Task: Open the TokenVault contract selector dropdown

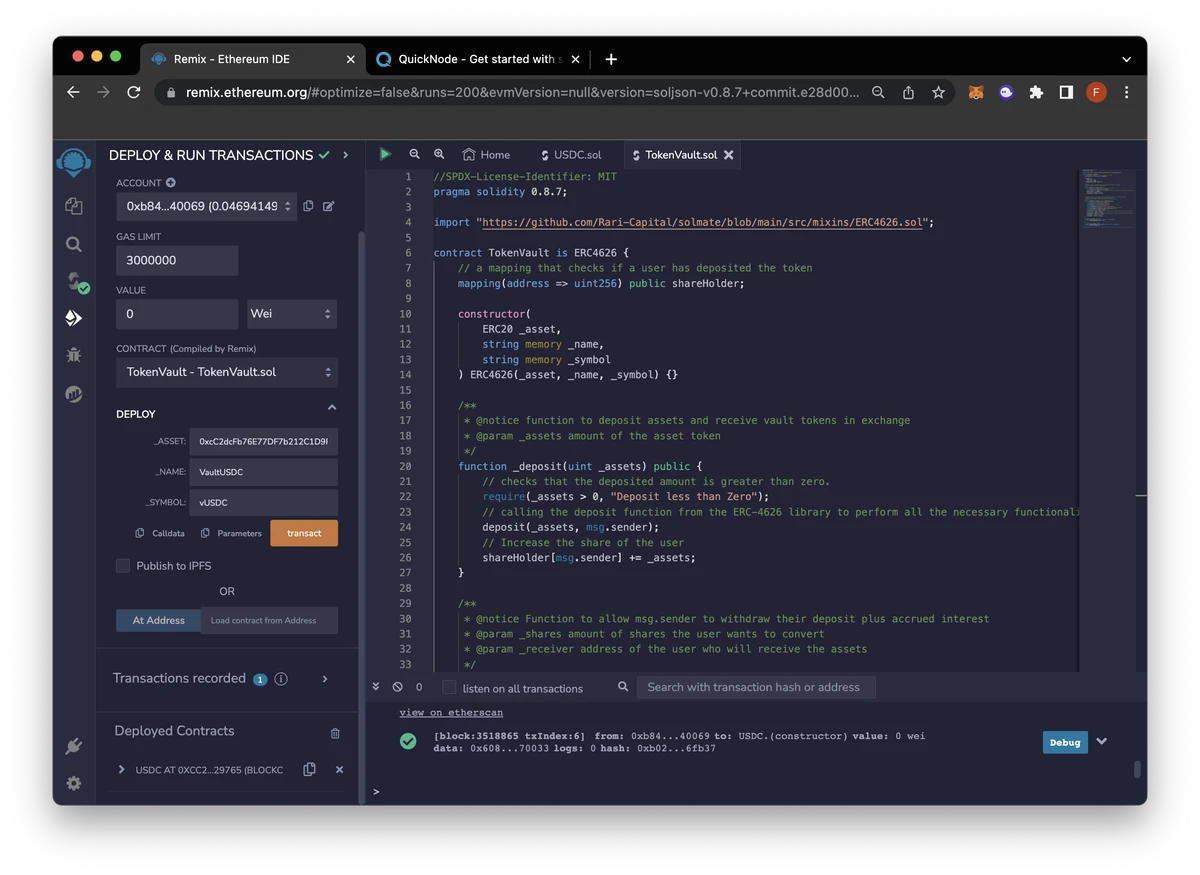Action: tap(226, 372)
